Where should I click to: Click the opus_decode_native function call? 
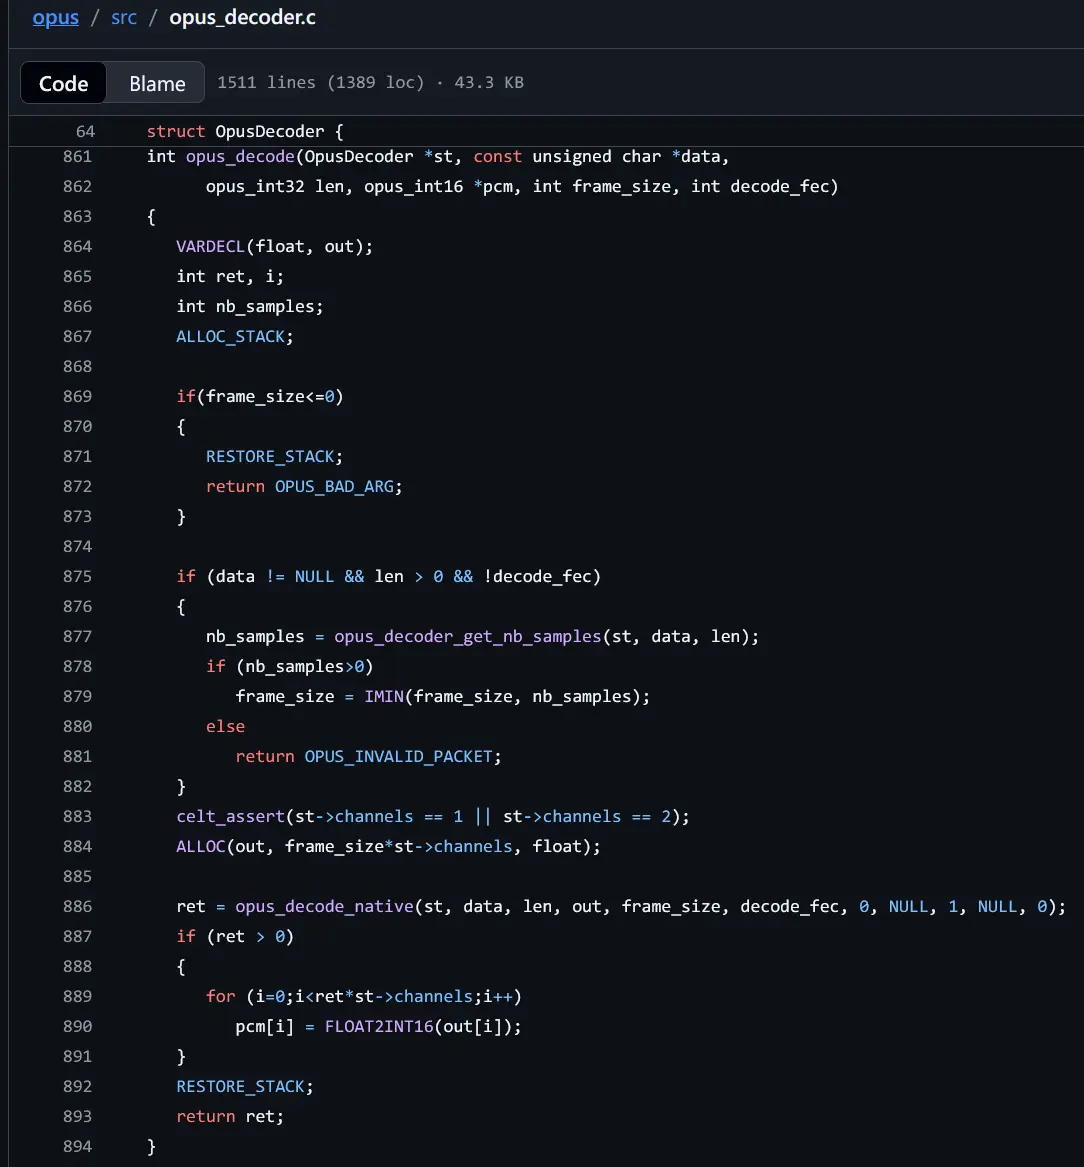click(x=324, y=906)
